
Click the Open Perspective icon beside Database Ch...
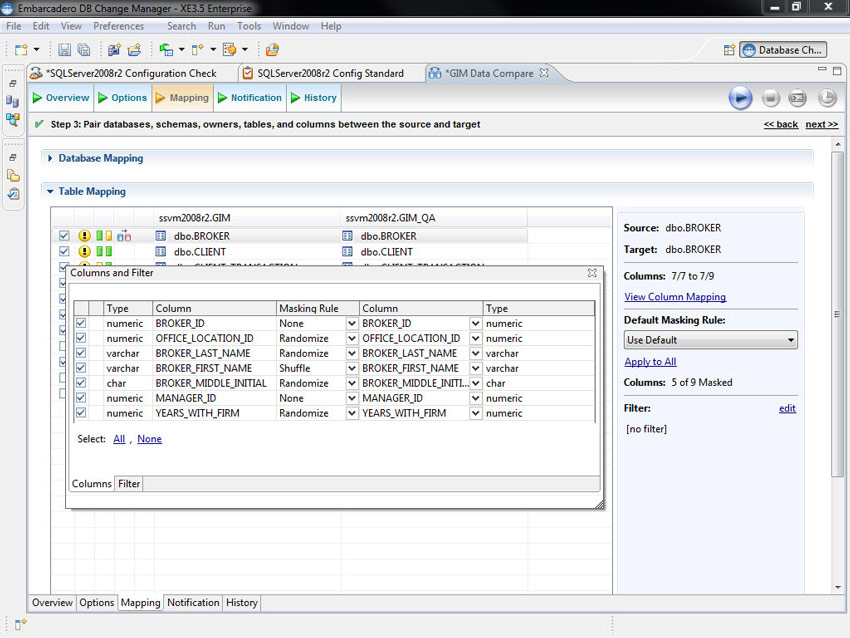click(x=729, y=50)
